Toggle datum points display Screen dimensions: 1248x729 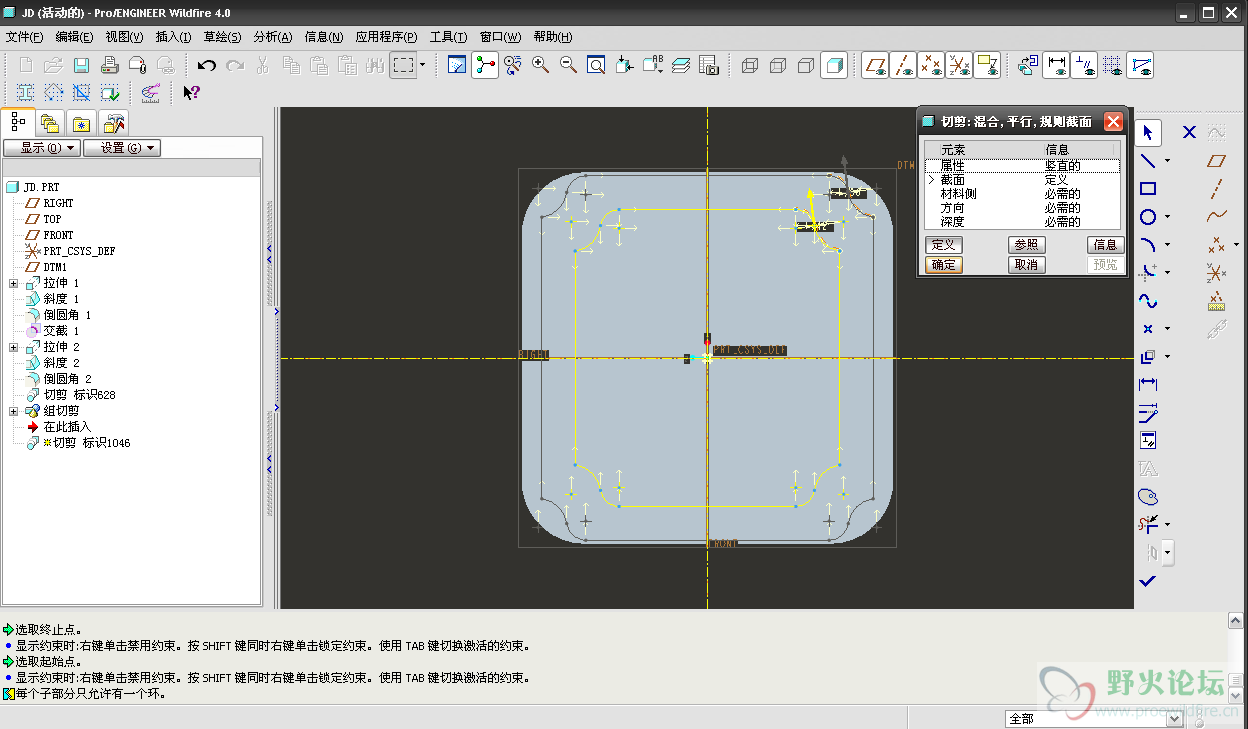pyautogui.click(x=932, y=65)
